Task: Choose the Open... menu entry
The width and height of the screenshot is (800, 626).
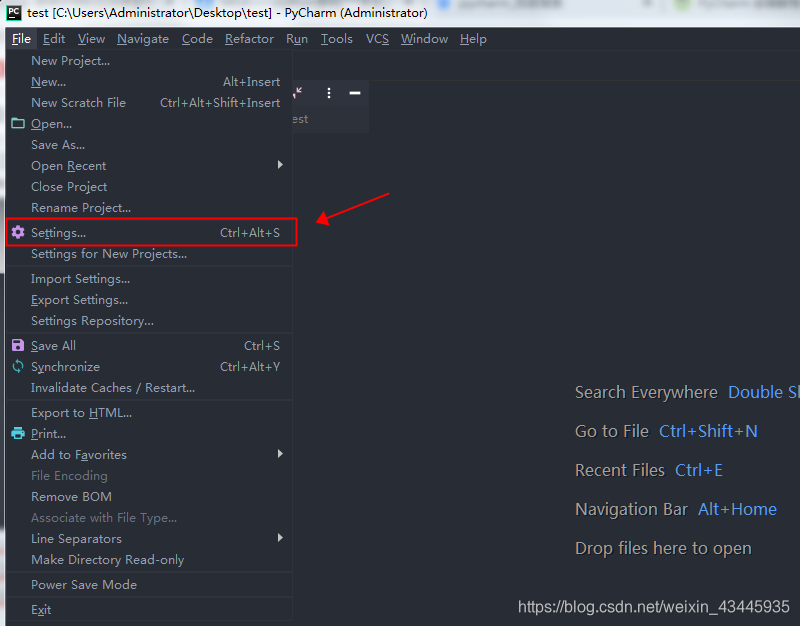Action: [x=149, y=123]
